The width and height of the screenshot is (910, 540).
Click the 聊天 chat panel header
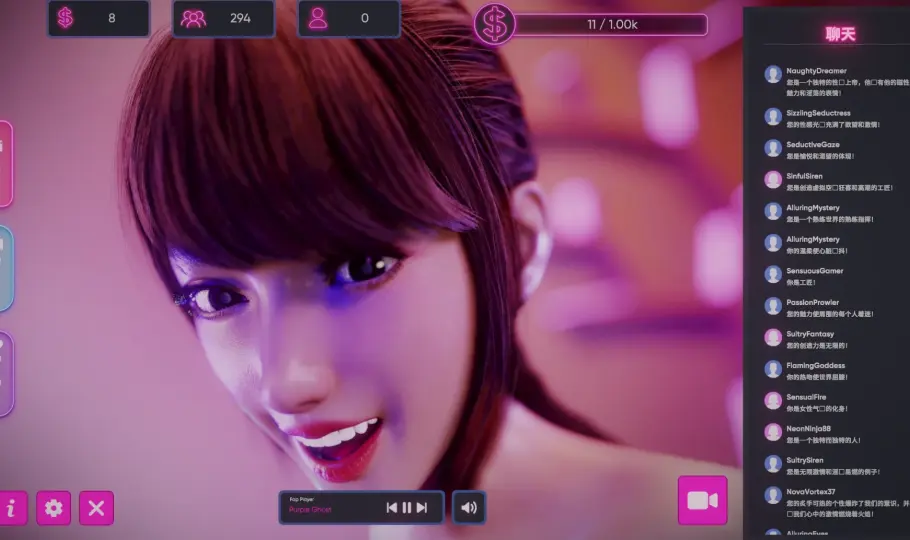click(840, 34)
